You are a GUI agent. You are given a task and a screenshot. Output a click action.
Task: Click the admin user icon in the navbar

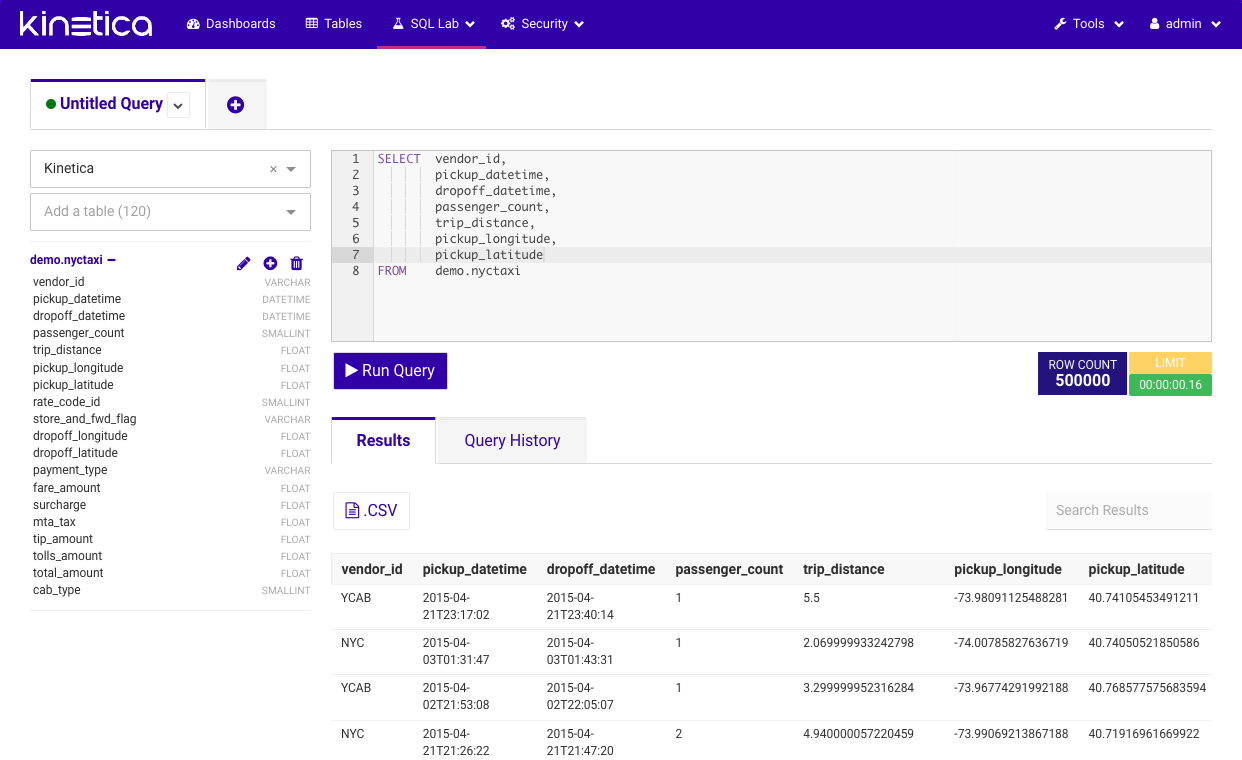pyautogui.click(x=1155, y=23)
